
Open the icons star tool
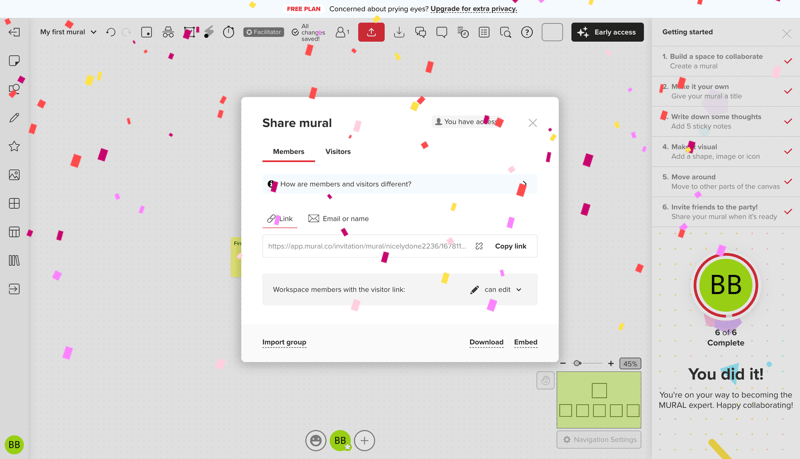tap(14, 146)
